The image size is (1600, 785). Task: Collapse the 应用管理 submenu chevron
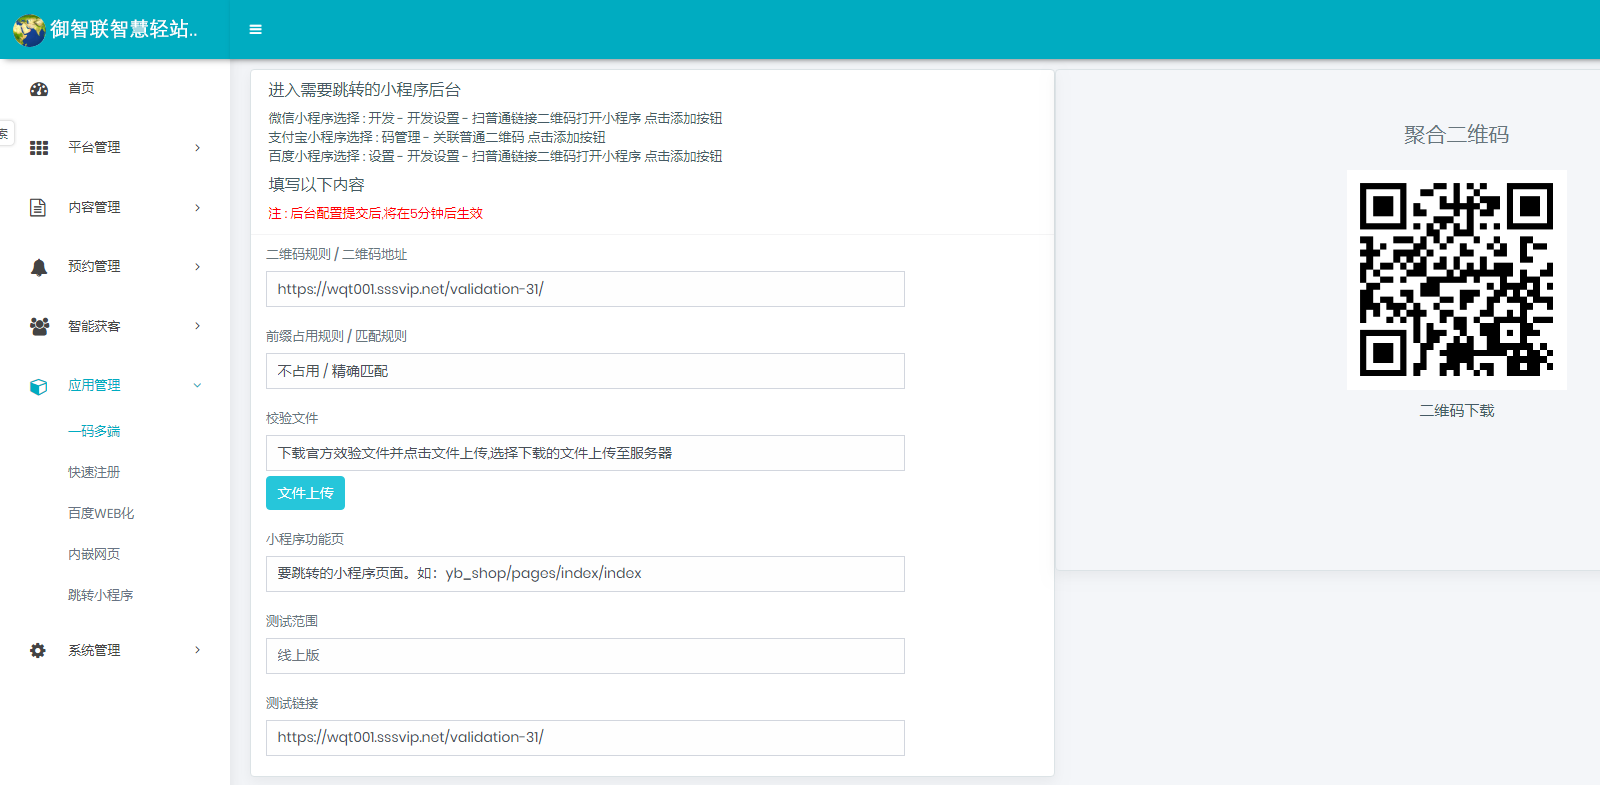pos(197,386)
